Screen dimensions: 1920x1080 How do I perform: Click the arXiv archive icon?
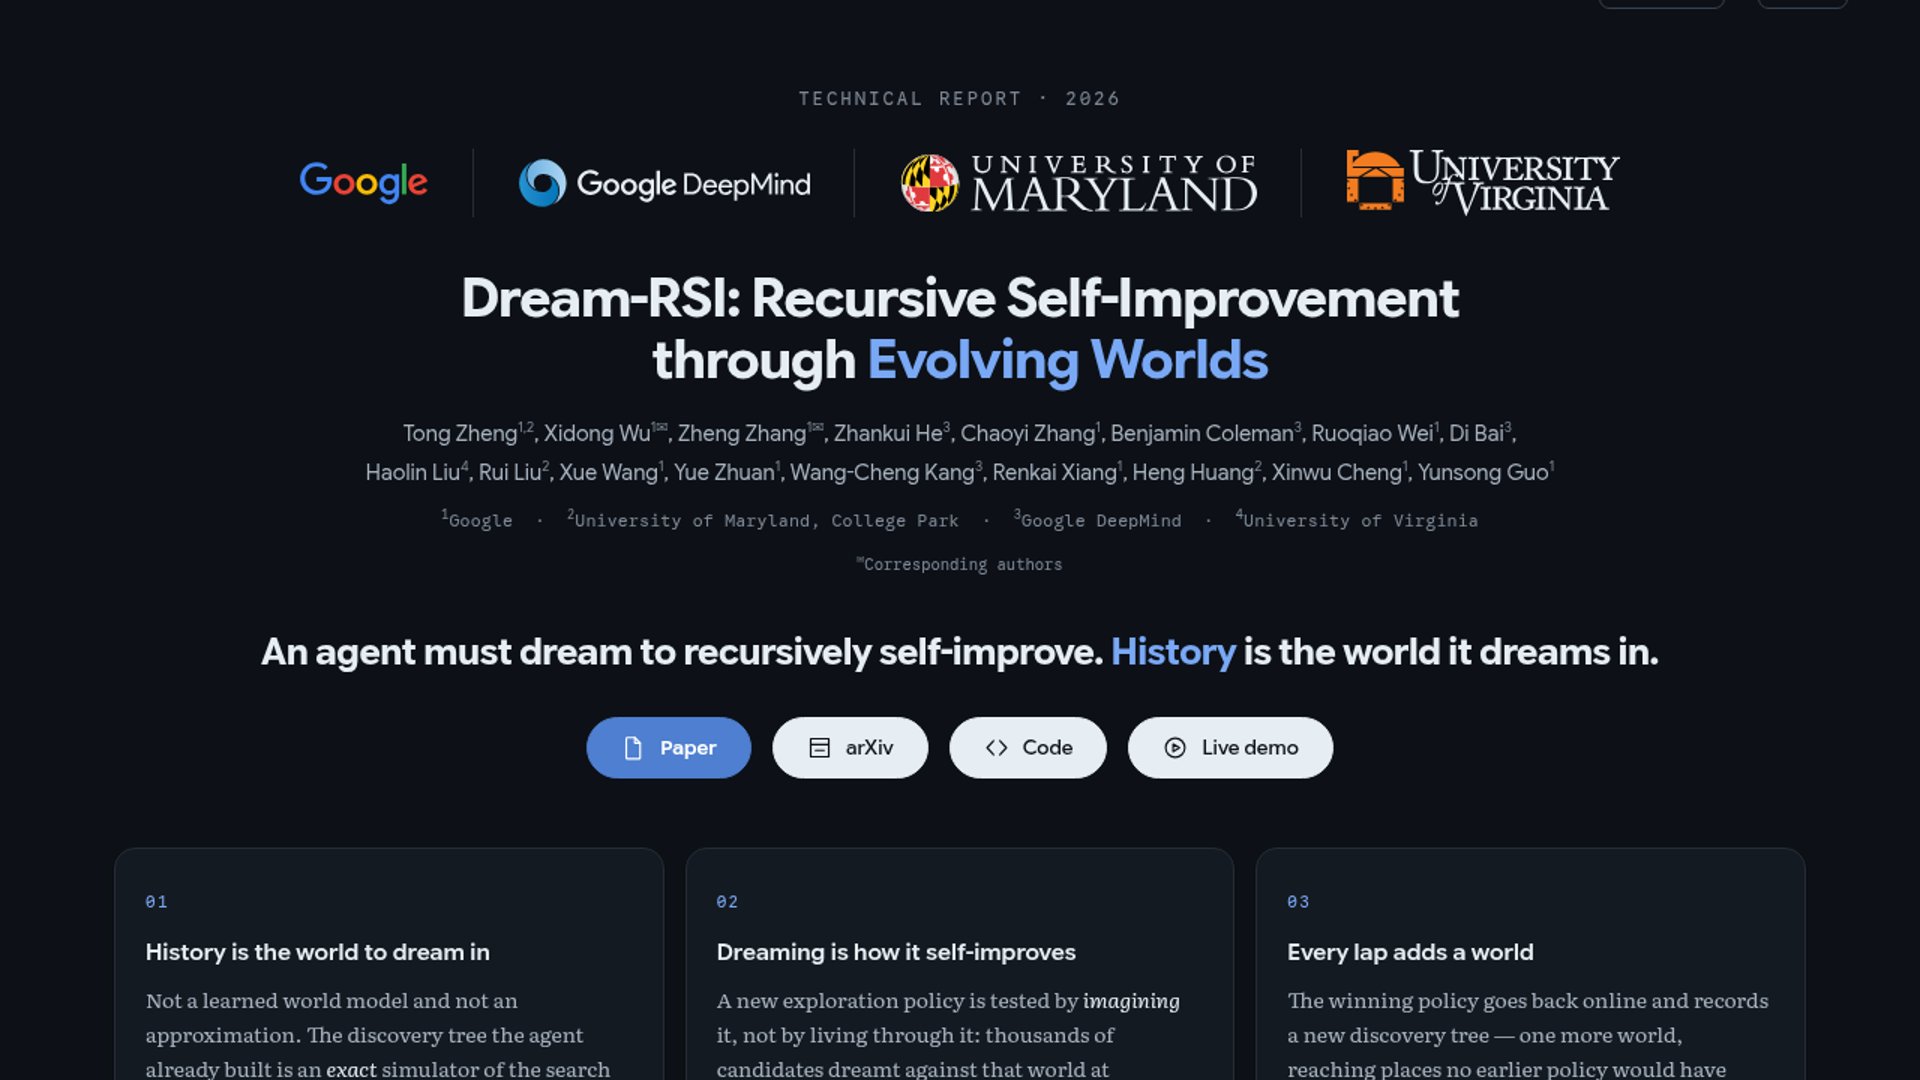pos(819,748)
